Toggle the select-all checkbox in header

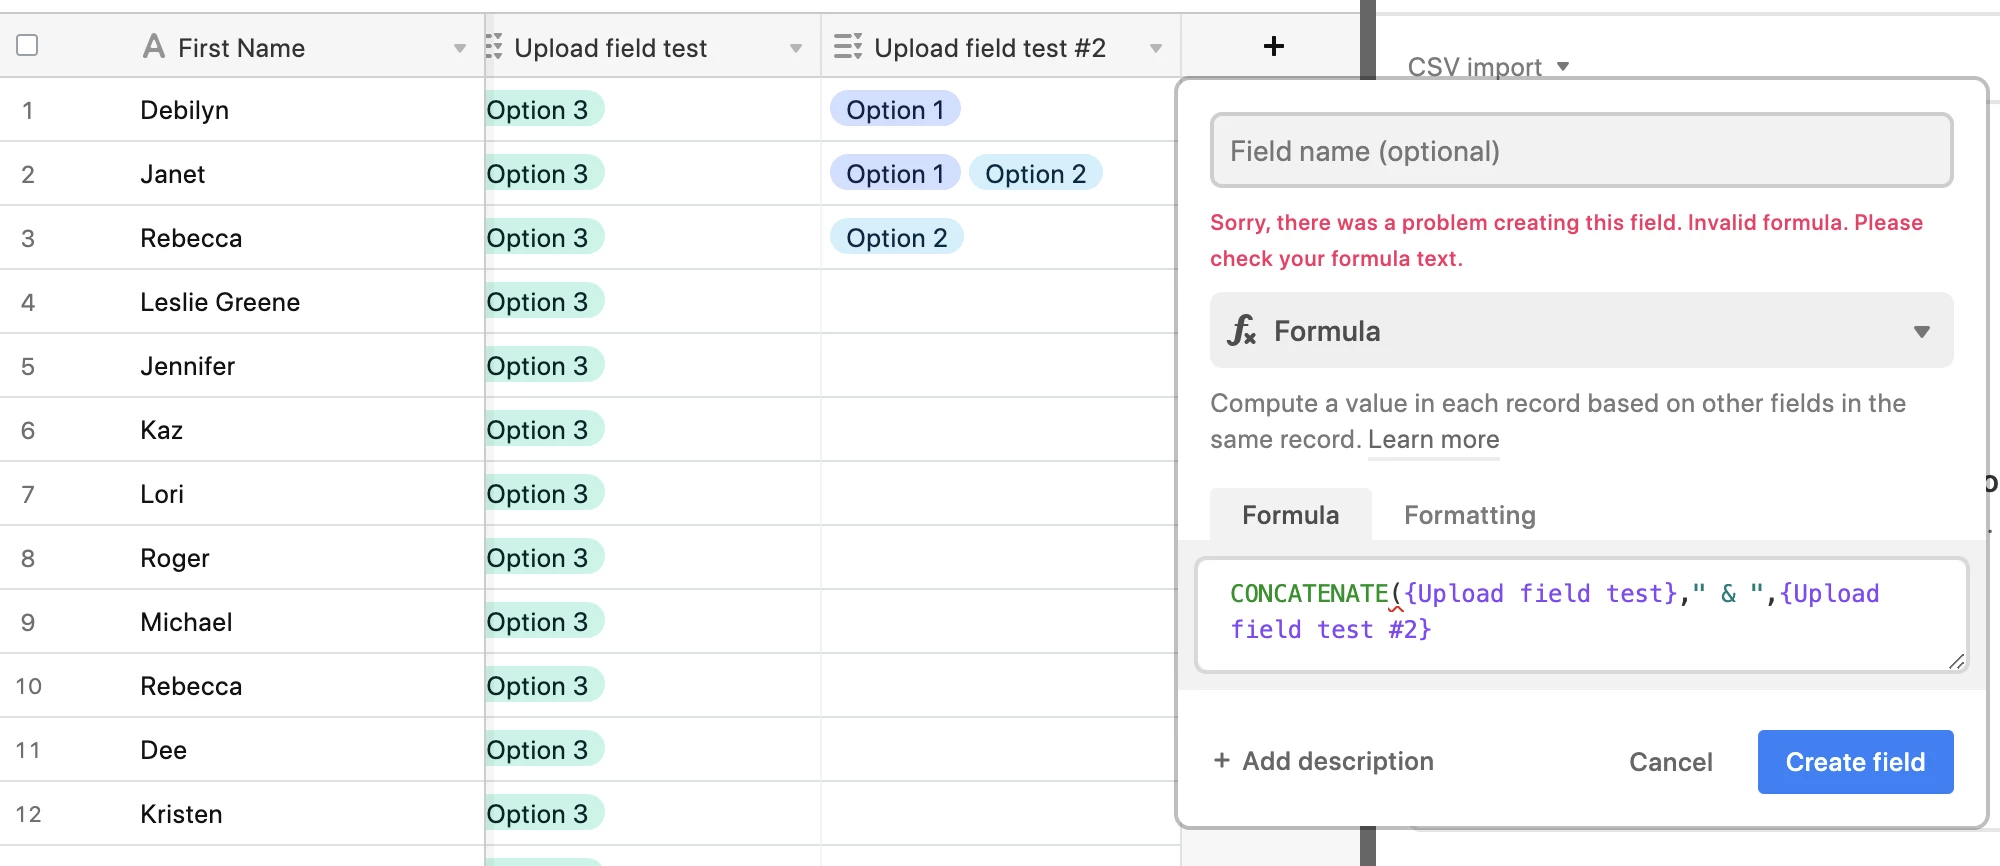click(28, 45)
